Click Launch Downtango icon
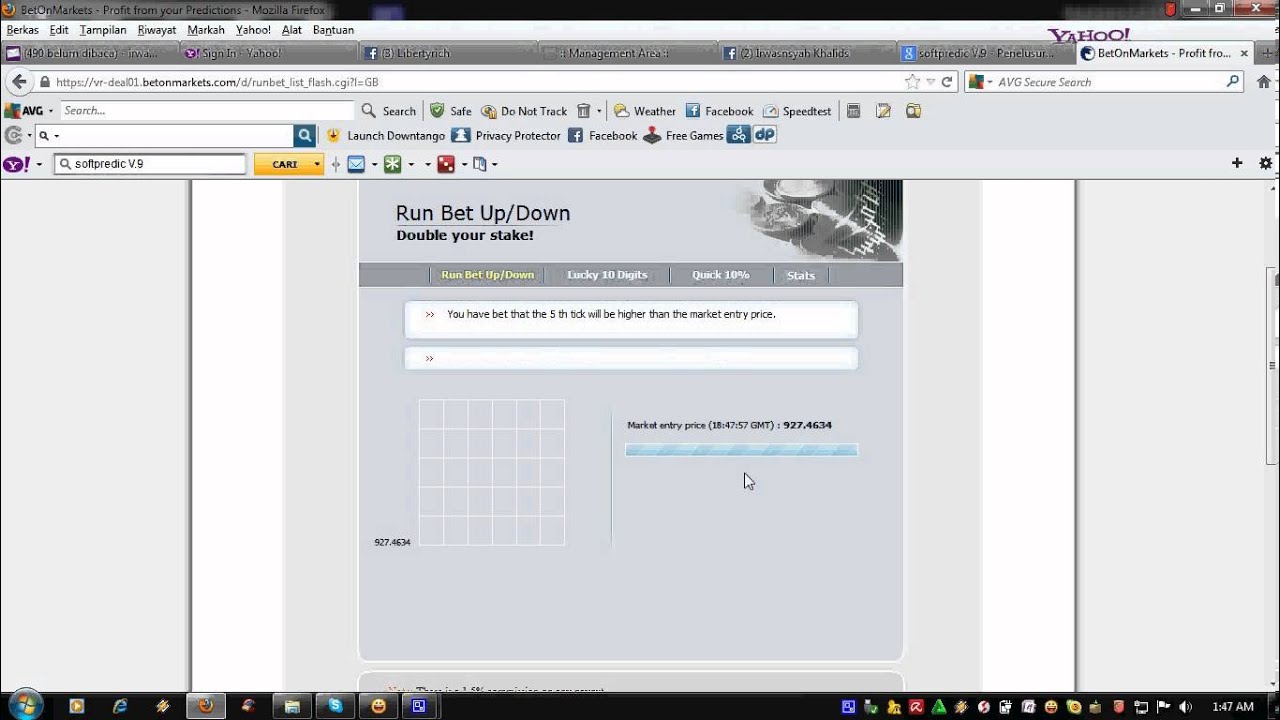 coord(333,135)
